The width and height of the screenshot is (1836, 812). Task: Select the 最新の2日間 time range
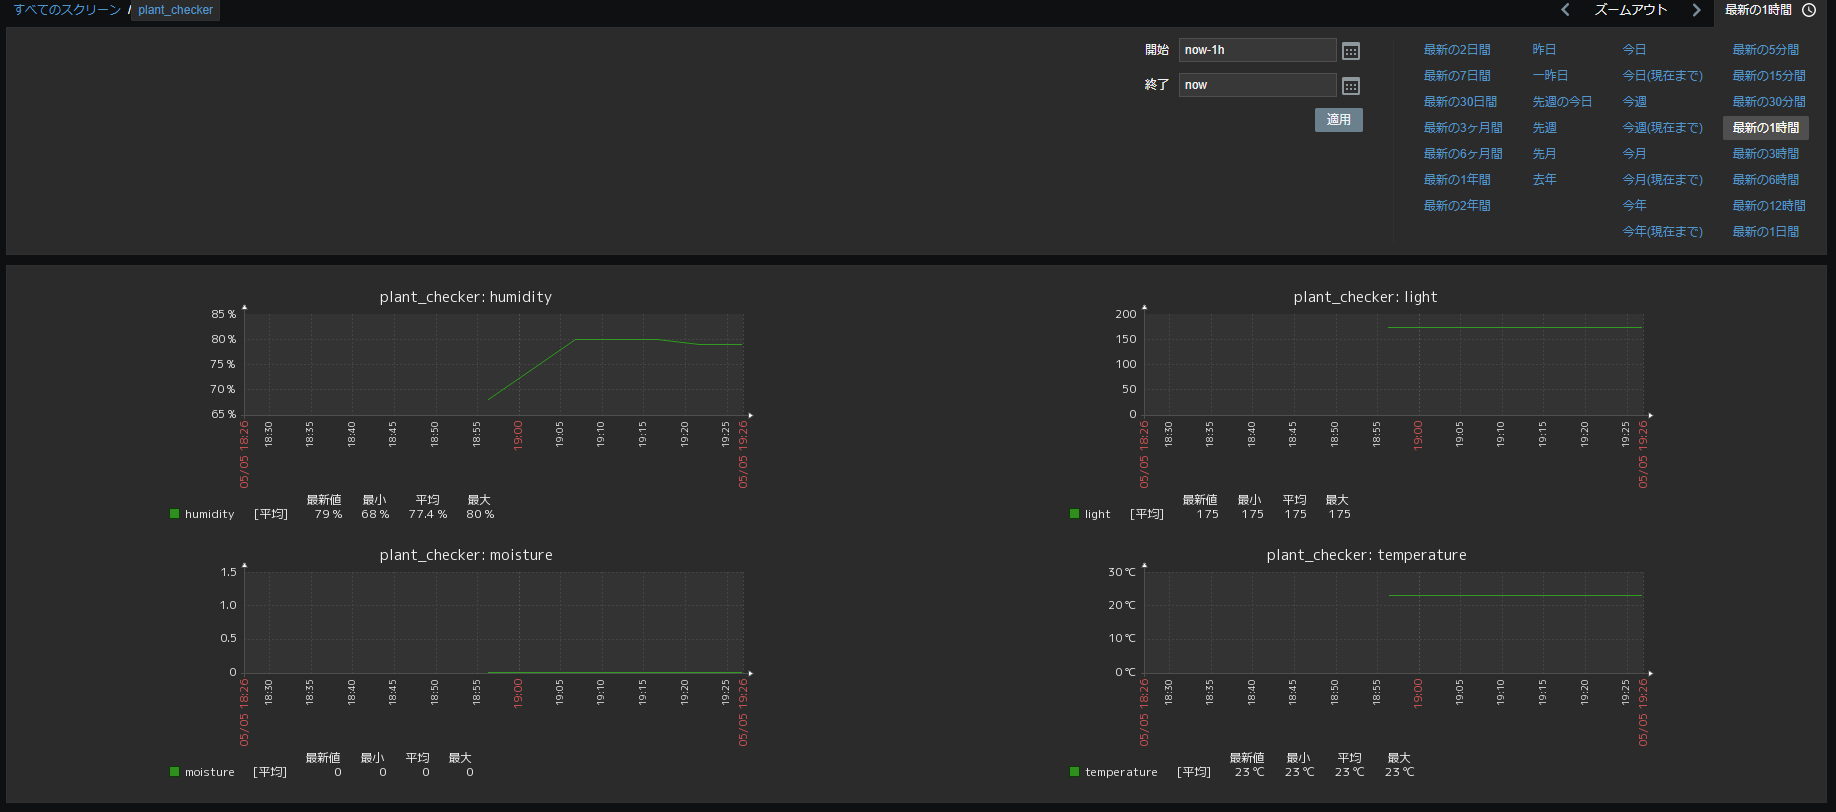tap(1457, 50)
